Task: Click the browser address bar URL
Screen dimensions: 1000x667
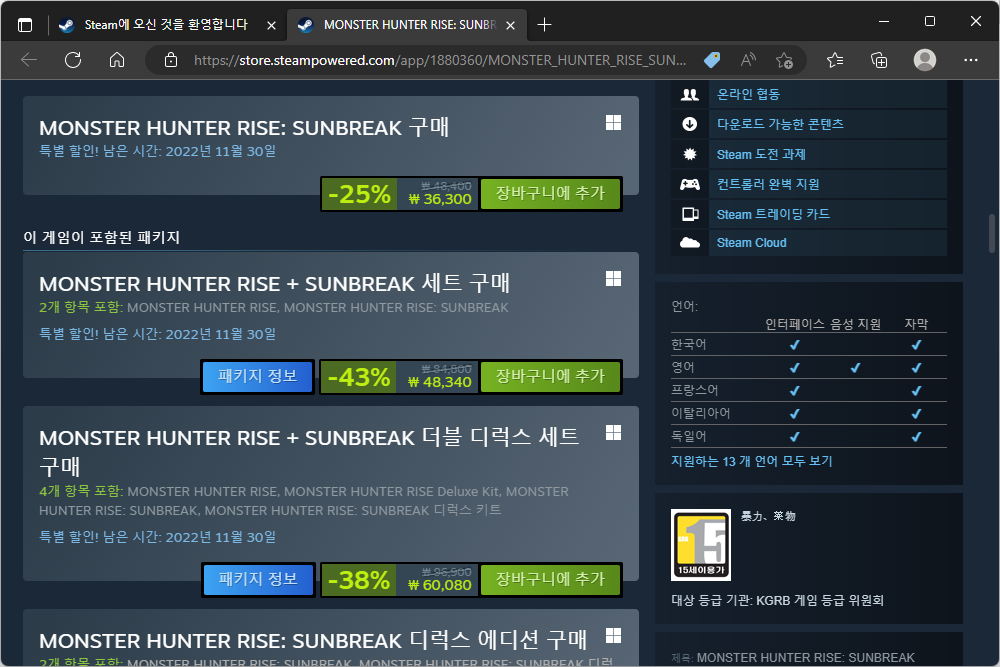Action: click(439, 60)
